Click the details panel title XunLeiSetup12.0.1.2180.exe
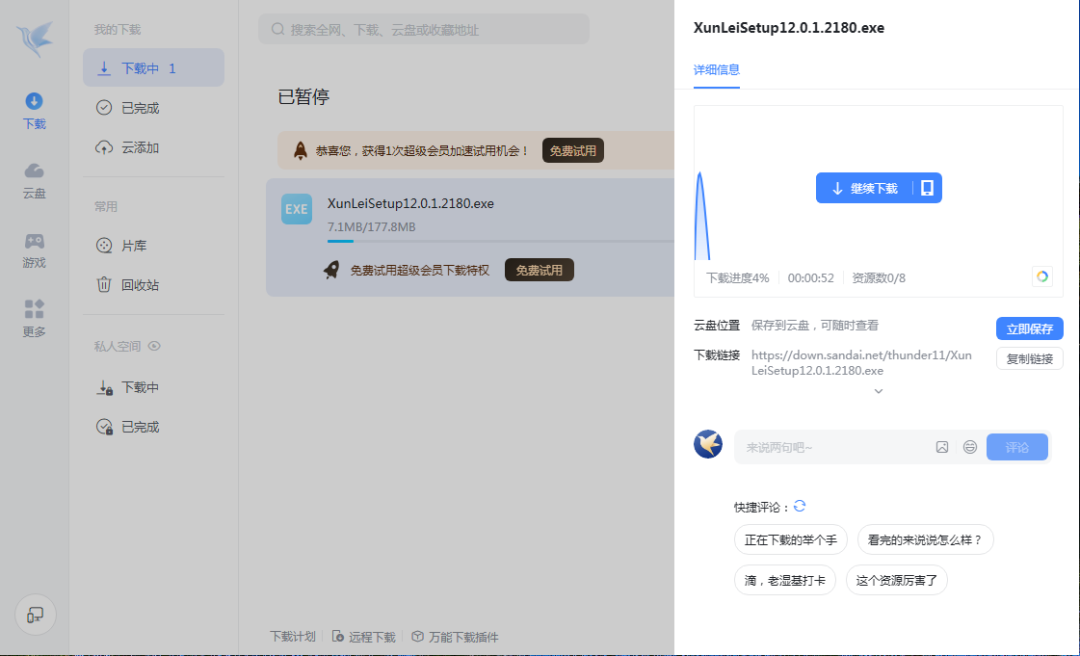The width and height of the screenshot is (1080, 656). 789,28
